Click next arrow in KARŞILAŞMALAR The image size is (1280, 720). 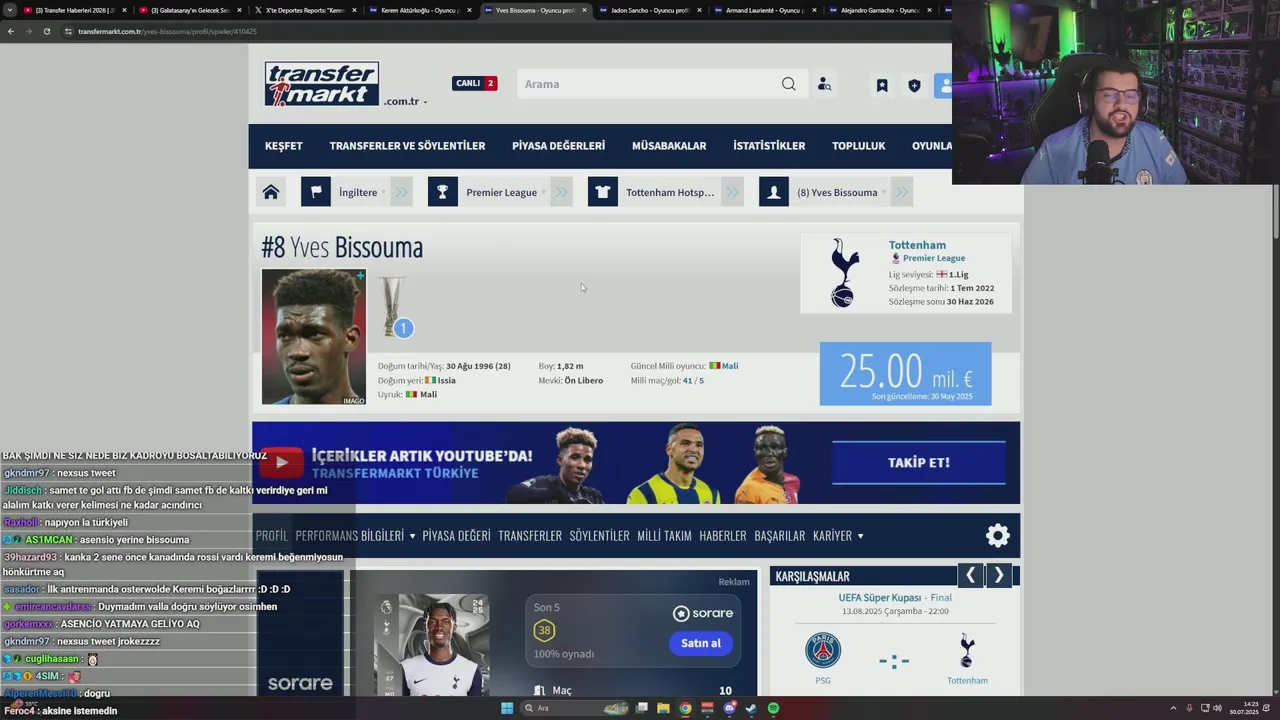click(999, 575)
